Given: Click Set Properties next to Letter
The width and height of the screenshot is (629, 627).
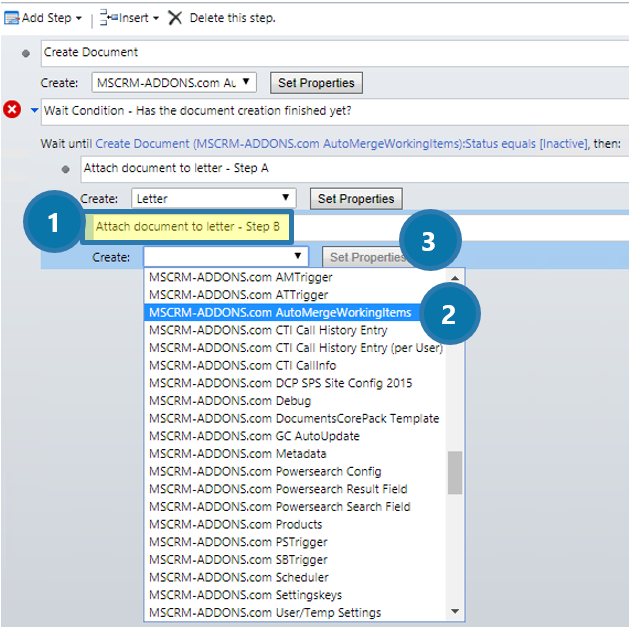Looking at the screenshot, I should (356, 199).
